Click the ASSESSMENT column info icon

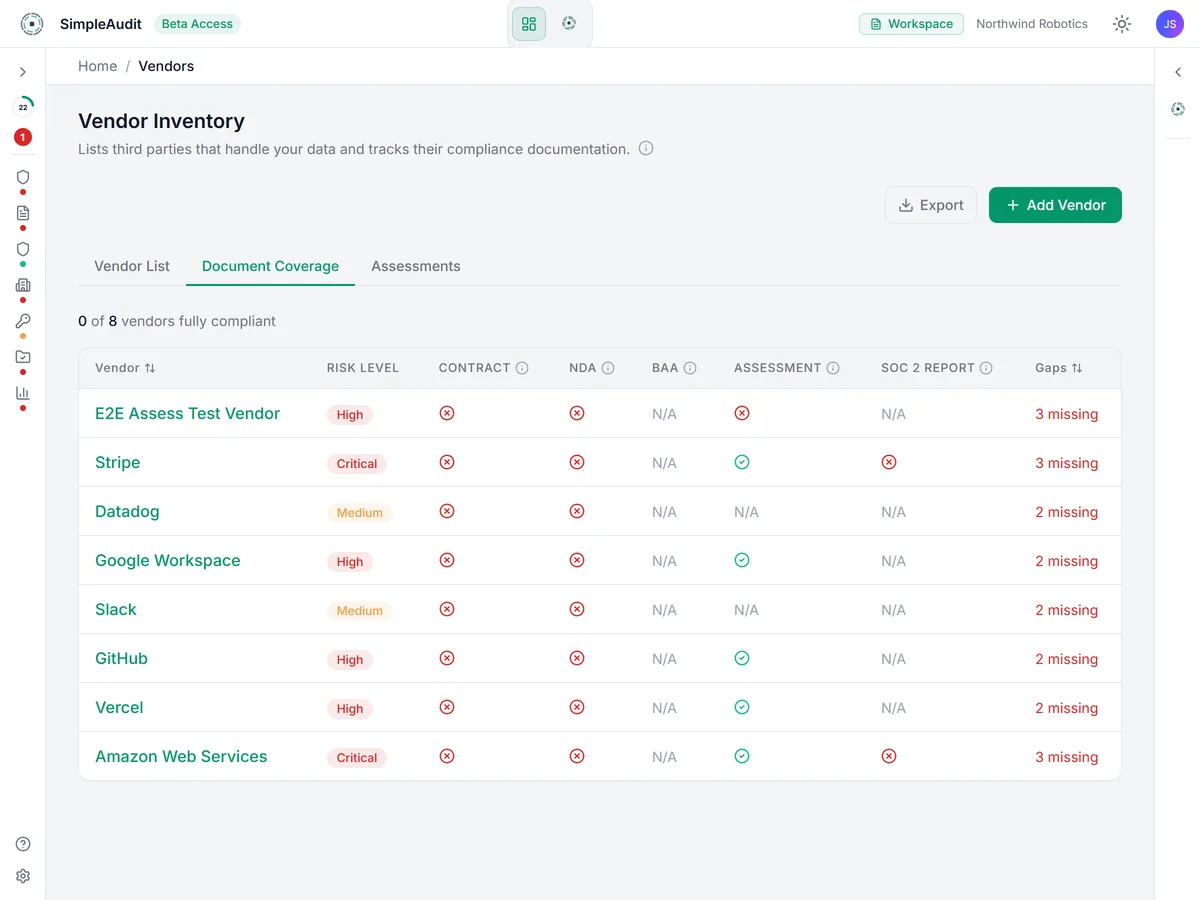tap(833, 368)
